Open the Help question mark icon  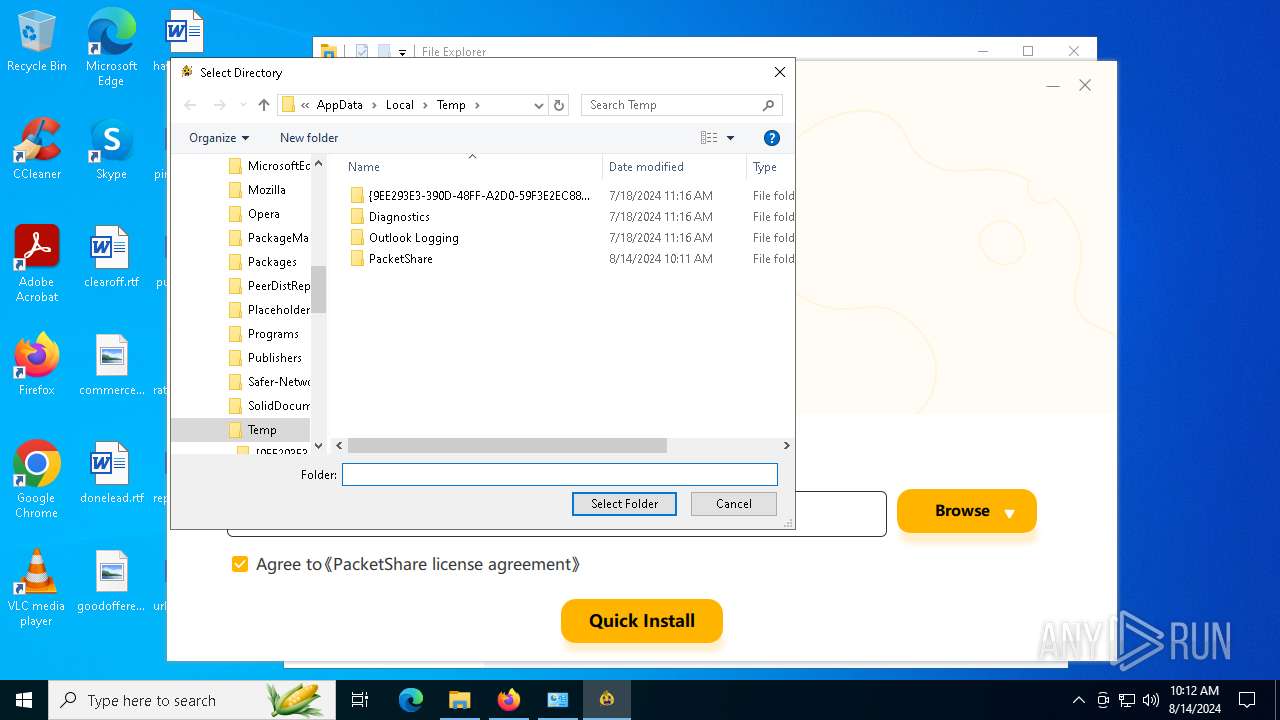click(x=771, y=138)
